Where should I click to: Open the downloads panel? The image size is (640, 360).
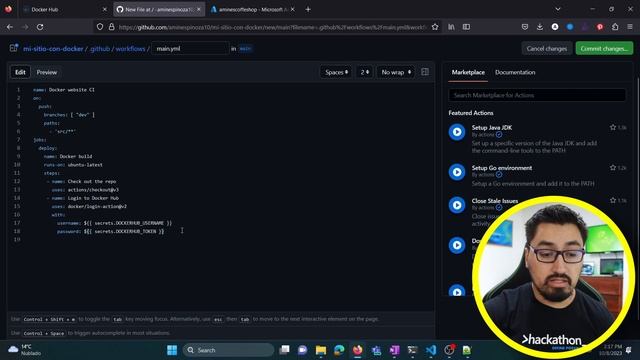540,27
